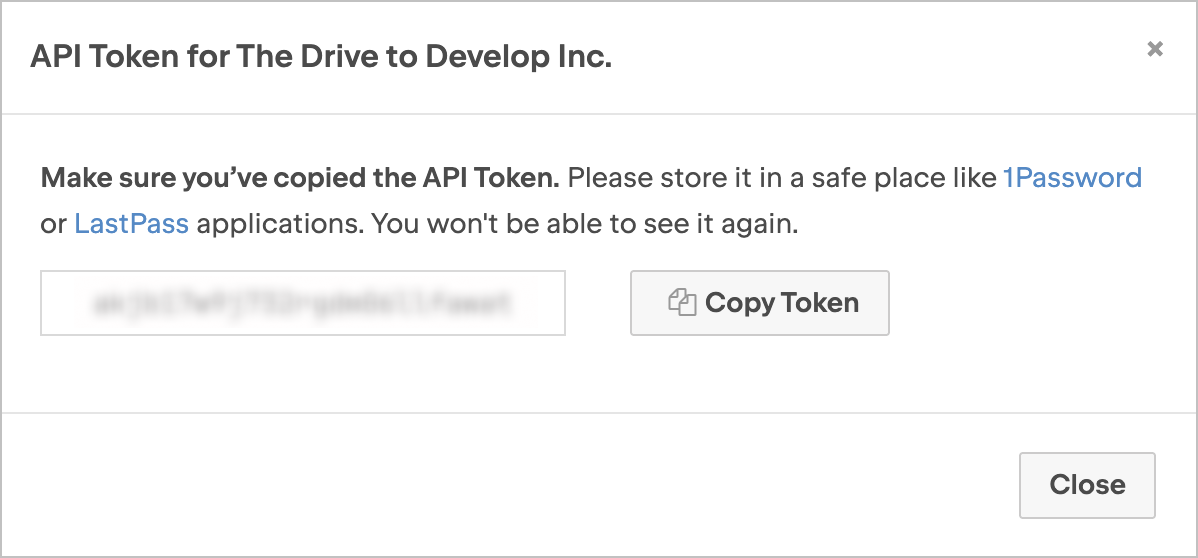This screenshot has width=1198, height=558.
Task: Click the bold 'Make sure you've copied the API Token' text
Action: [x=299, y=178]
